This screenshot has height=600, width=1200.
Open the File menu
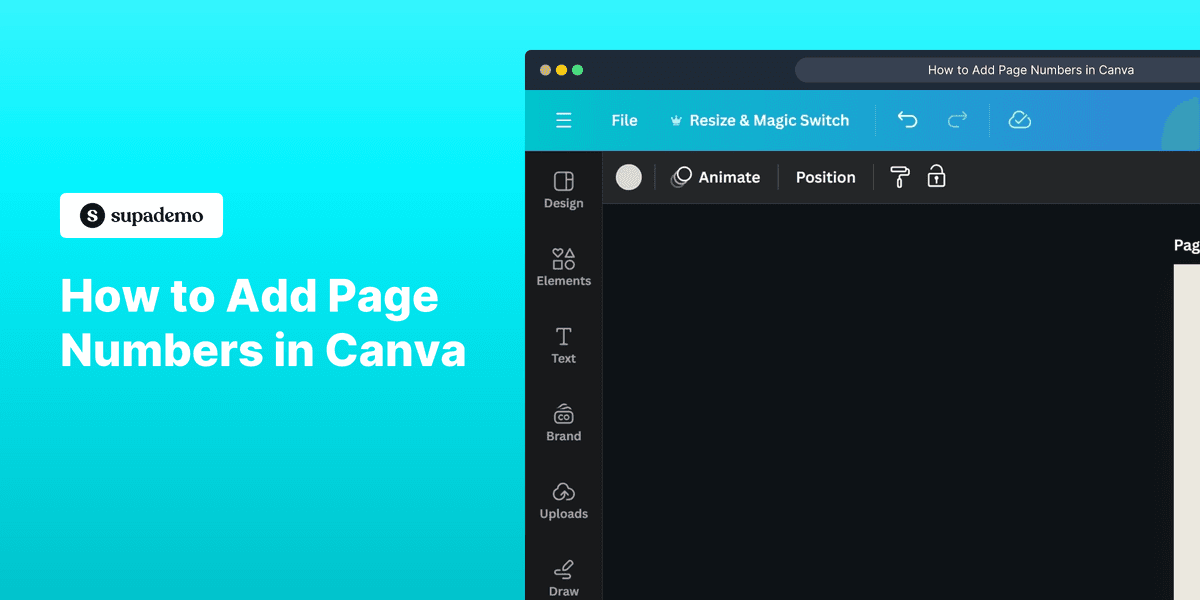(x=624, y=120)
